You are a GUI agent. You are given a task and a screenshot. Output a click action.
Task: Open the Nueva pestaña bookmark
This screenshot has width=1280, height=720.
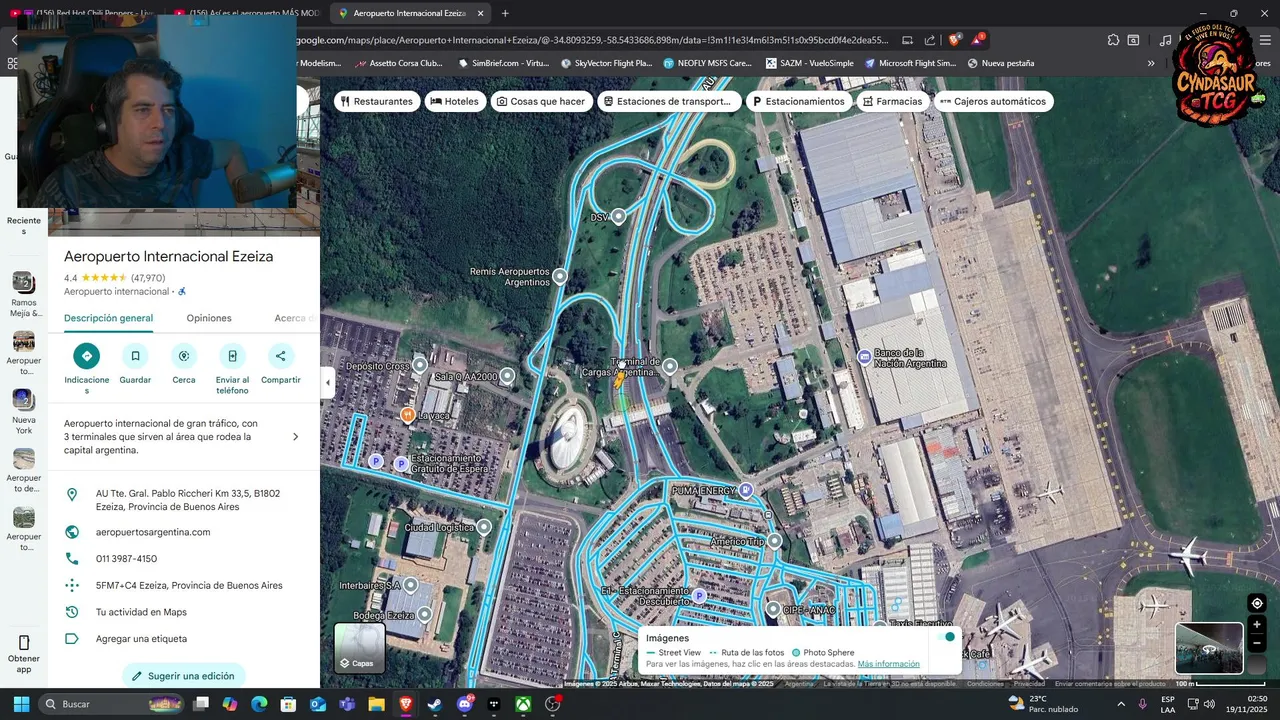[999, 63]
